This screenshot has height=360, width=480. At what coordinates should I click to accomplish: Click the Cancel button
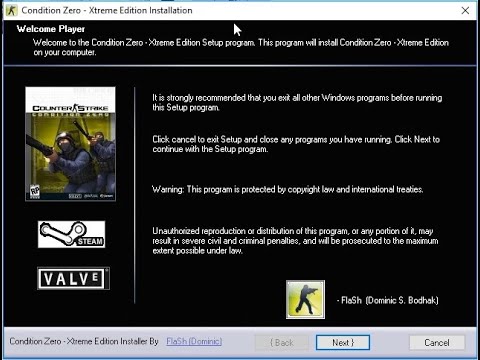tap(437, 342)
